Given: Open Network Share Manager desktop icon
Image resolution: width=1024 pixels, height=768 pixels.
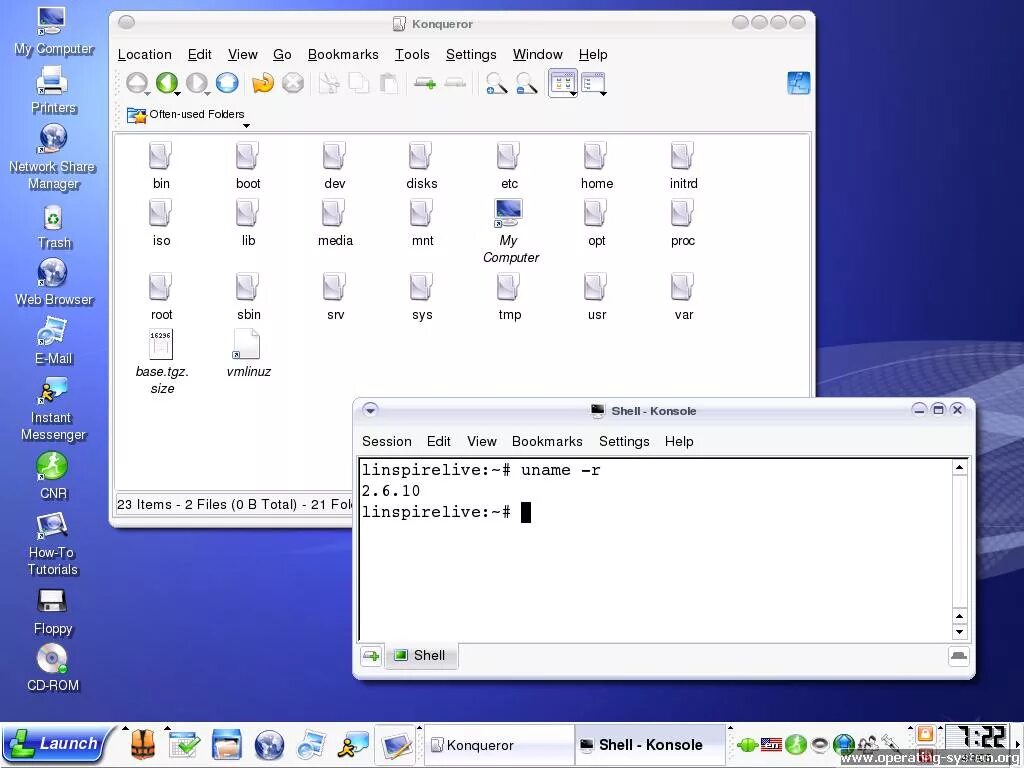Looking at the screenshot, I should click(x=52, y=157).
